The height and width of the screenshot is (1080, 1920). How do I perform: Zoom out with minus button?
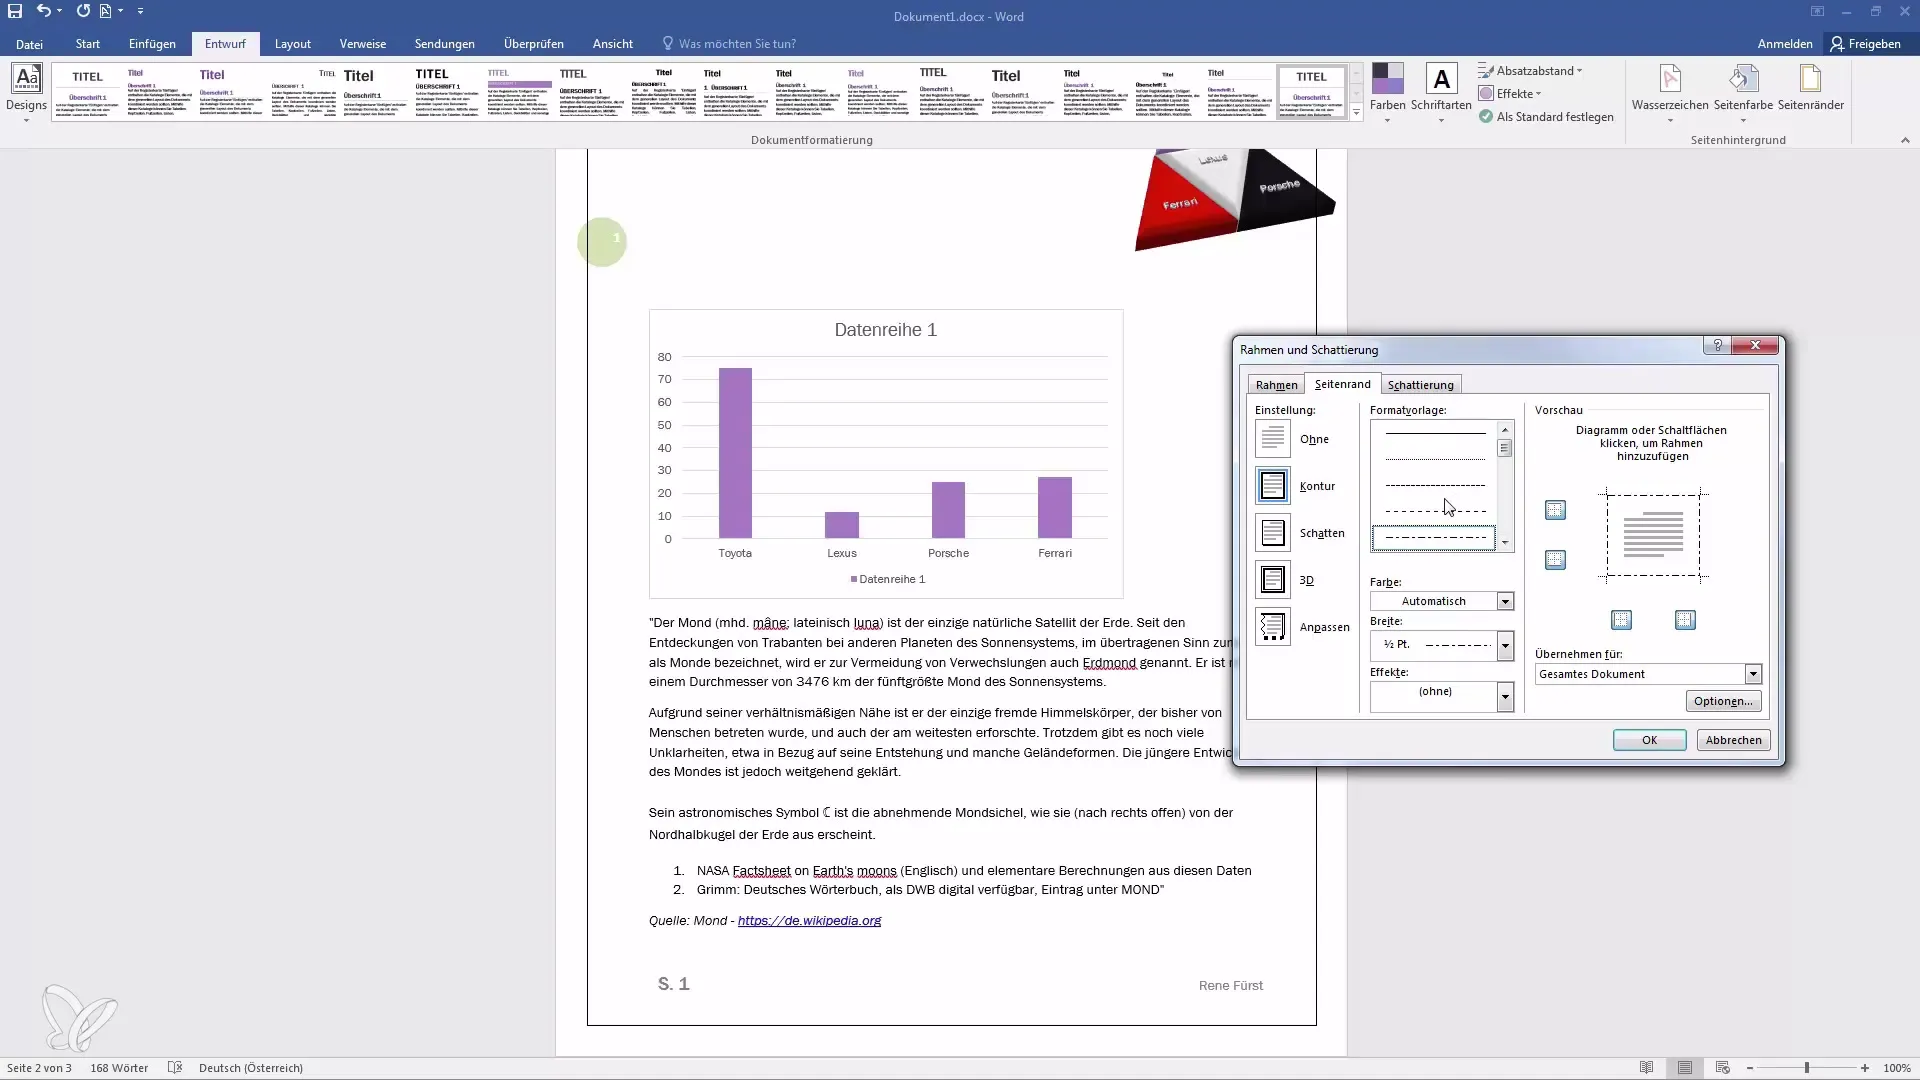tap(1750, 1068)
